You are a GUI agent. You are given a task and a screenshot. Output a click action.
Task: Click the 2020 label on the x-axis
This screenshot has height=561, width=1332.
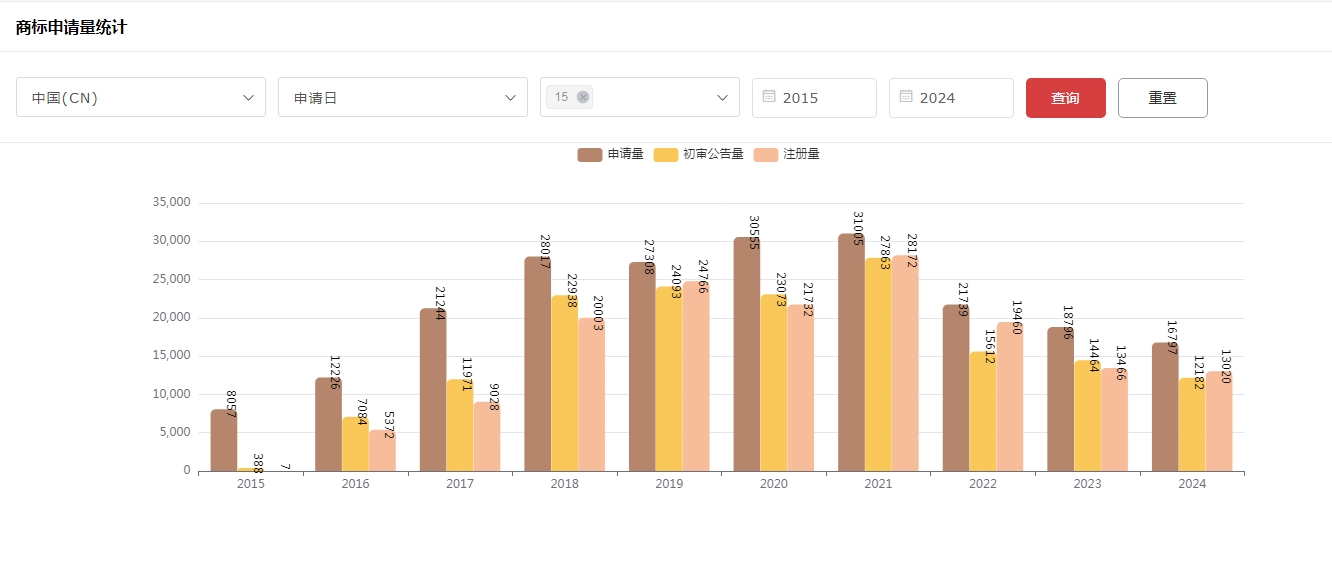click(x=773, y=484)
